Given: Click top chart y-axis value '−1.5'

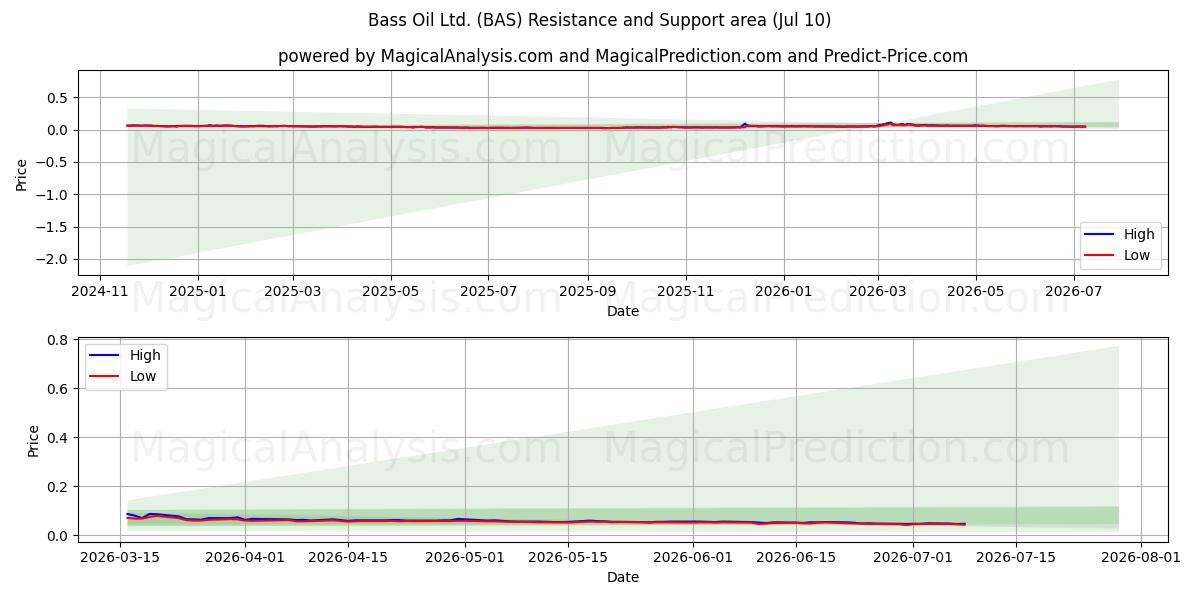Looking at the screenshot, I should tap(53, 227).
